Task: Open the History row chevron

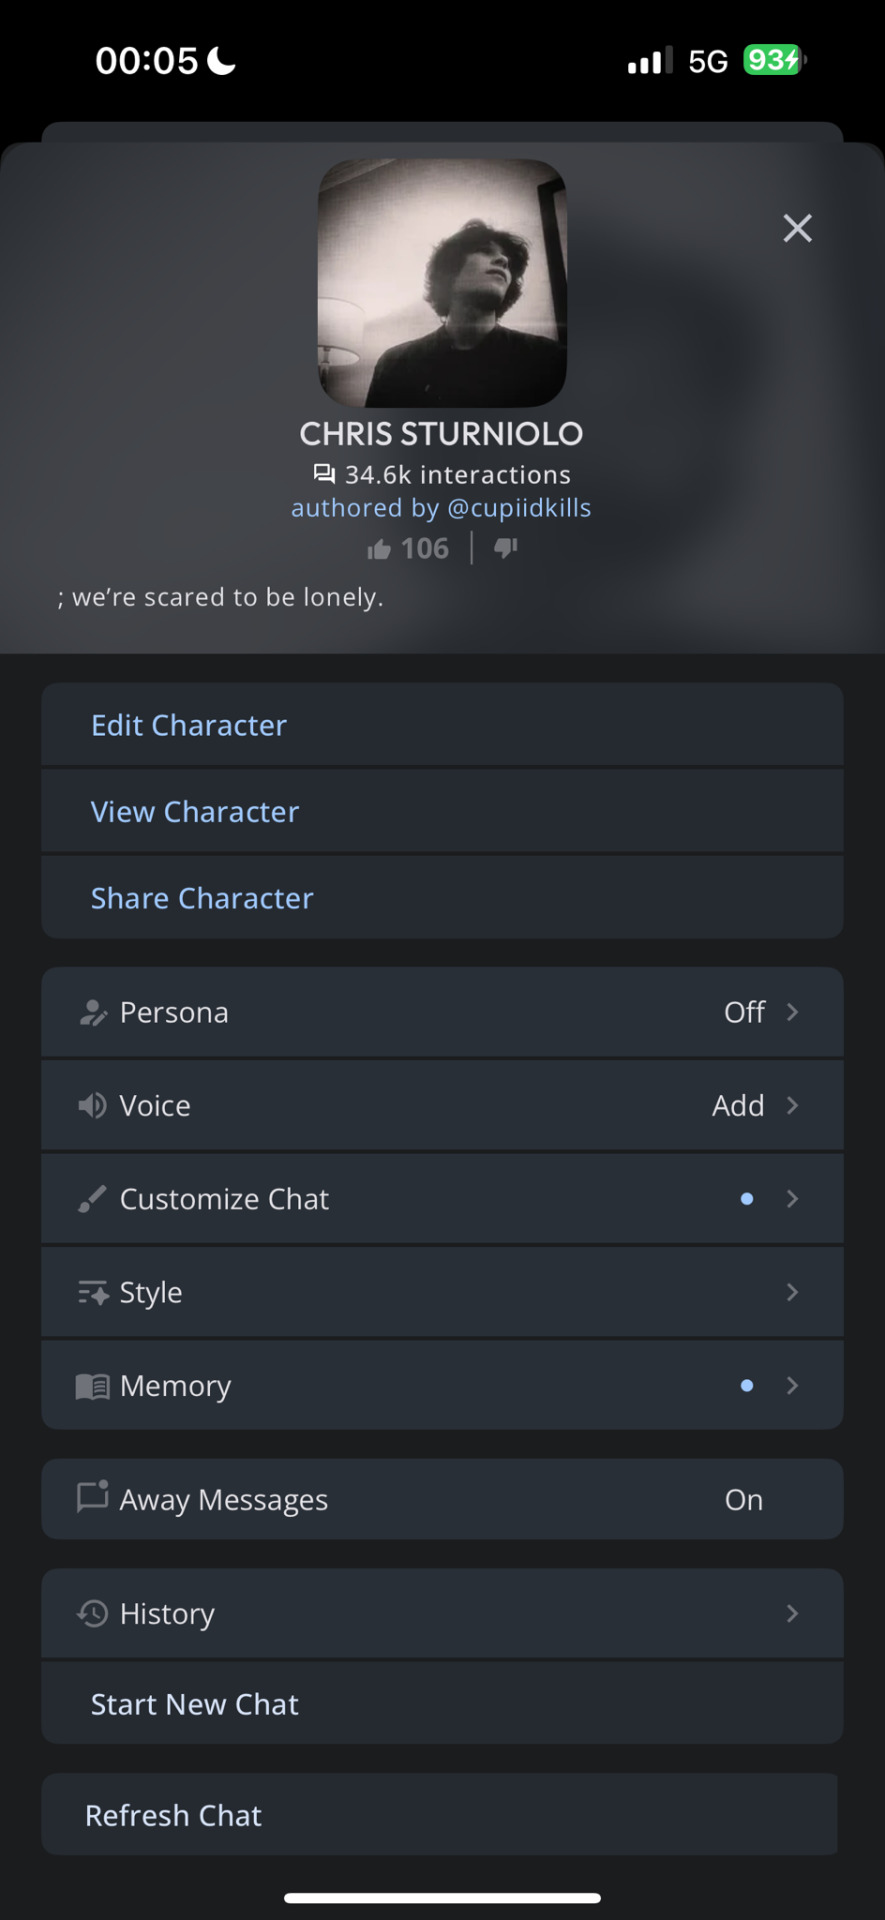Action: tap(793, 1613)
